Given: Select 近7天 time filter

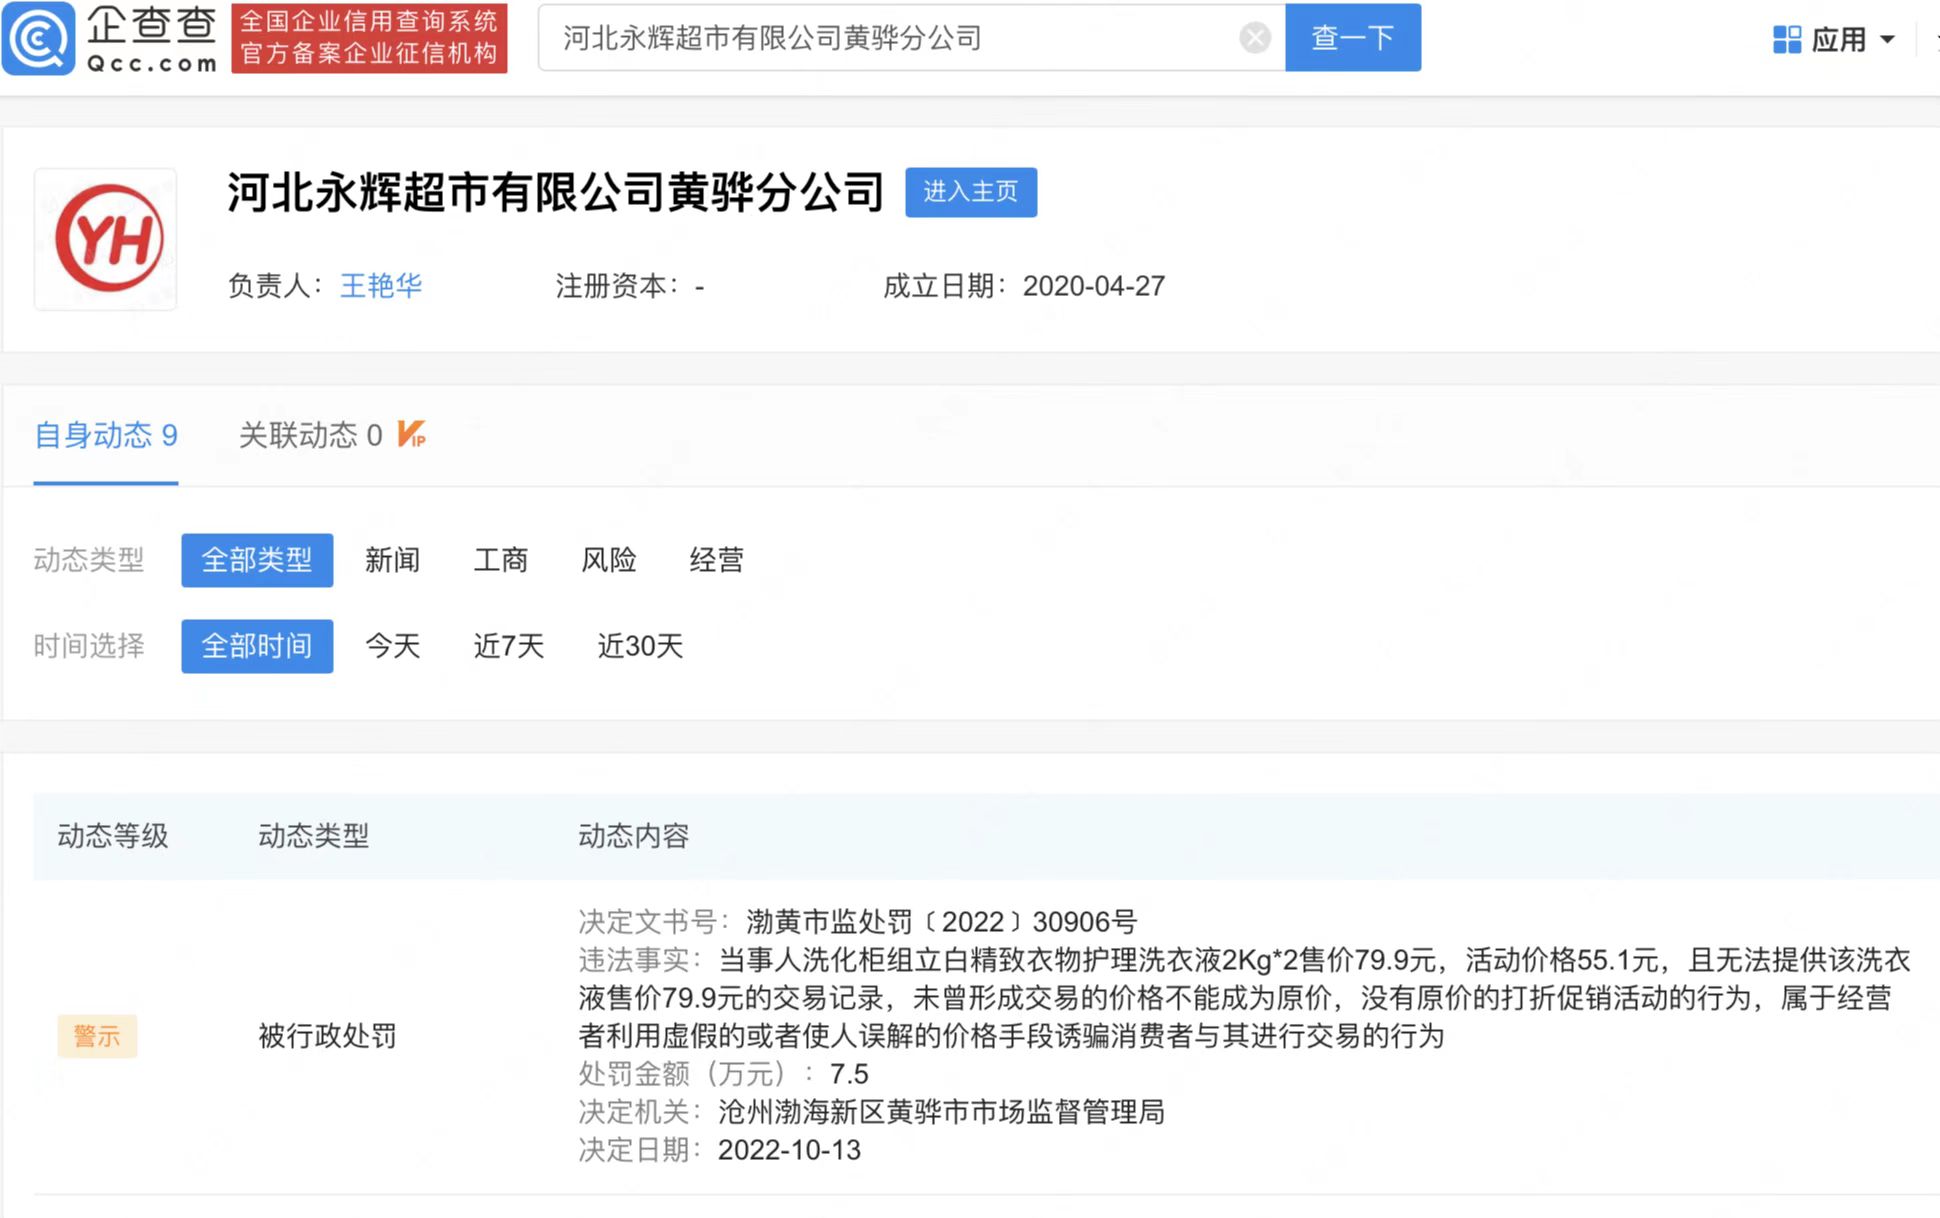Looking at the screenshot, I should click(508, 646).
